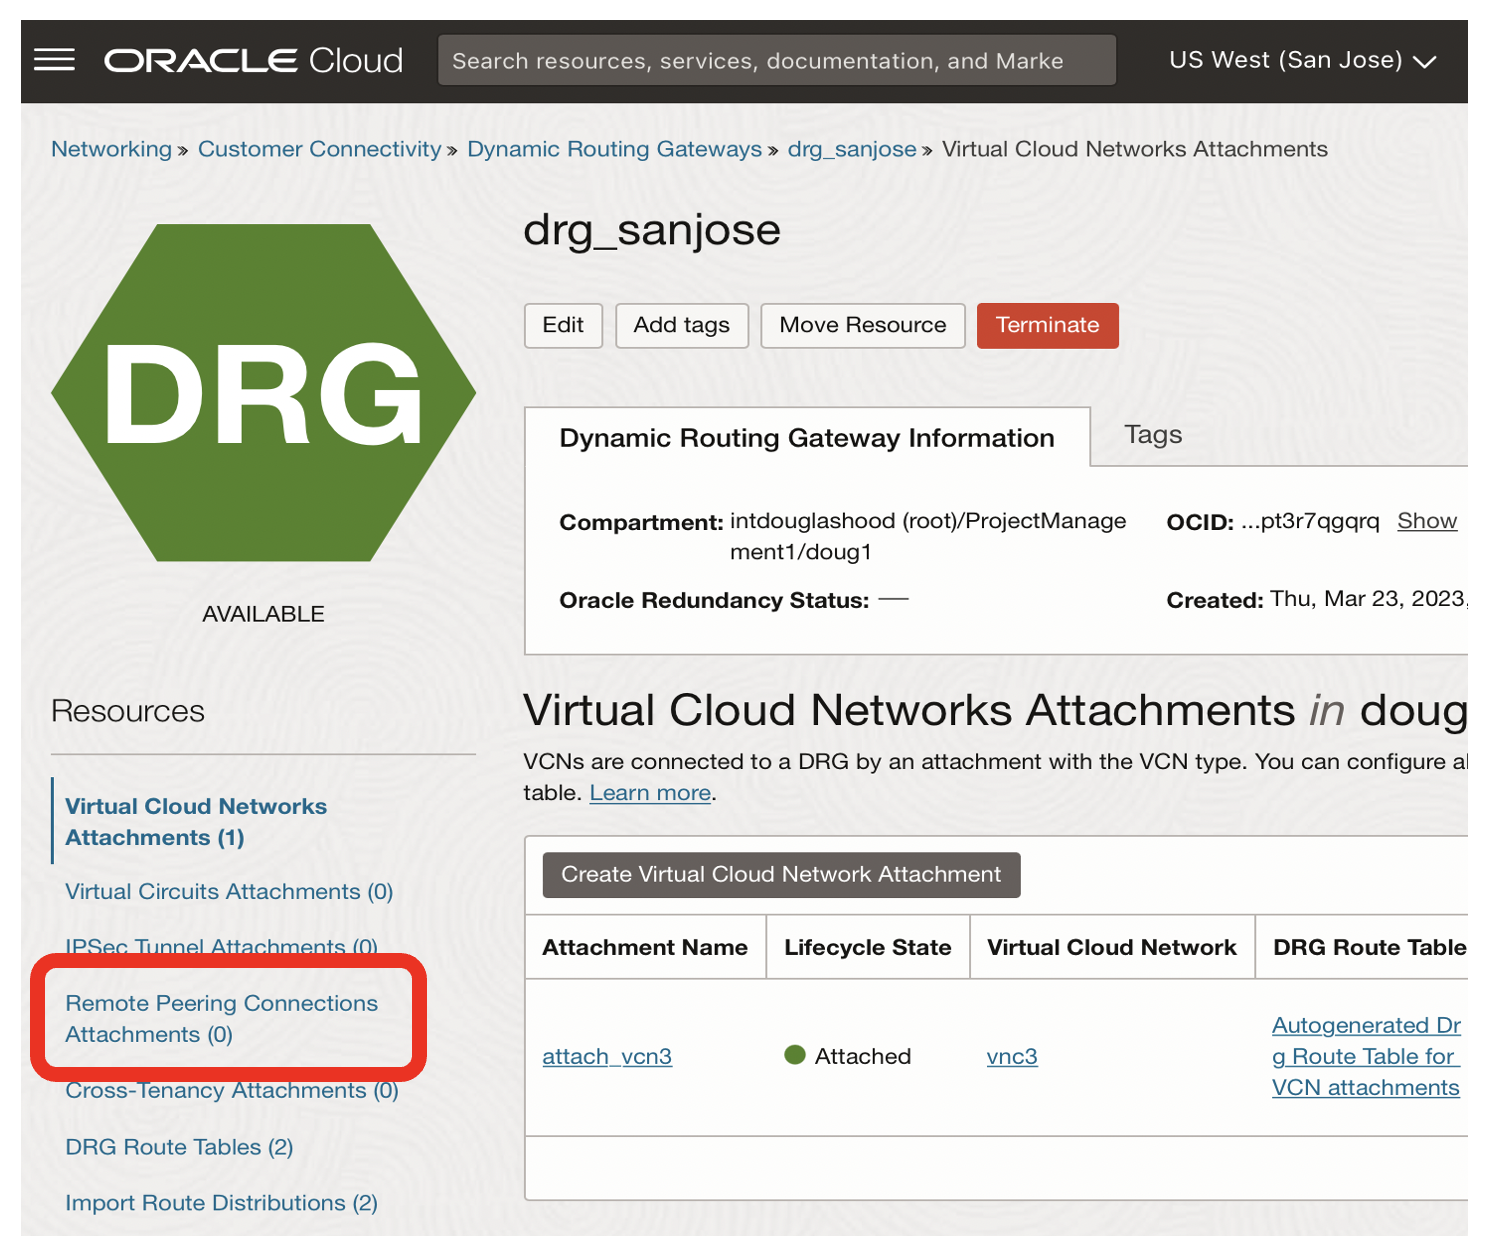Open Cross-Tenancy Attachments (0)
Image resolution: width=1496 pixels, height=1254 pixels.
232,1091
